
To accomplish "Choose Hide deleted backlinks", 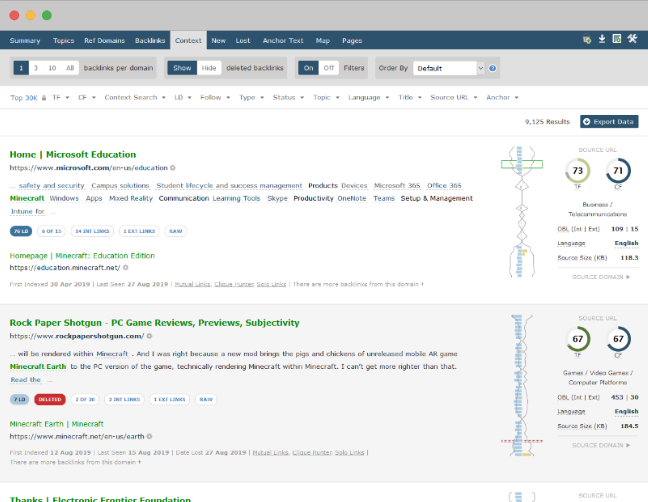I will (209, 68).
